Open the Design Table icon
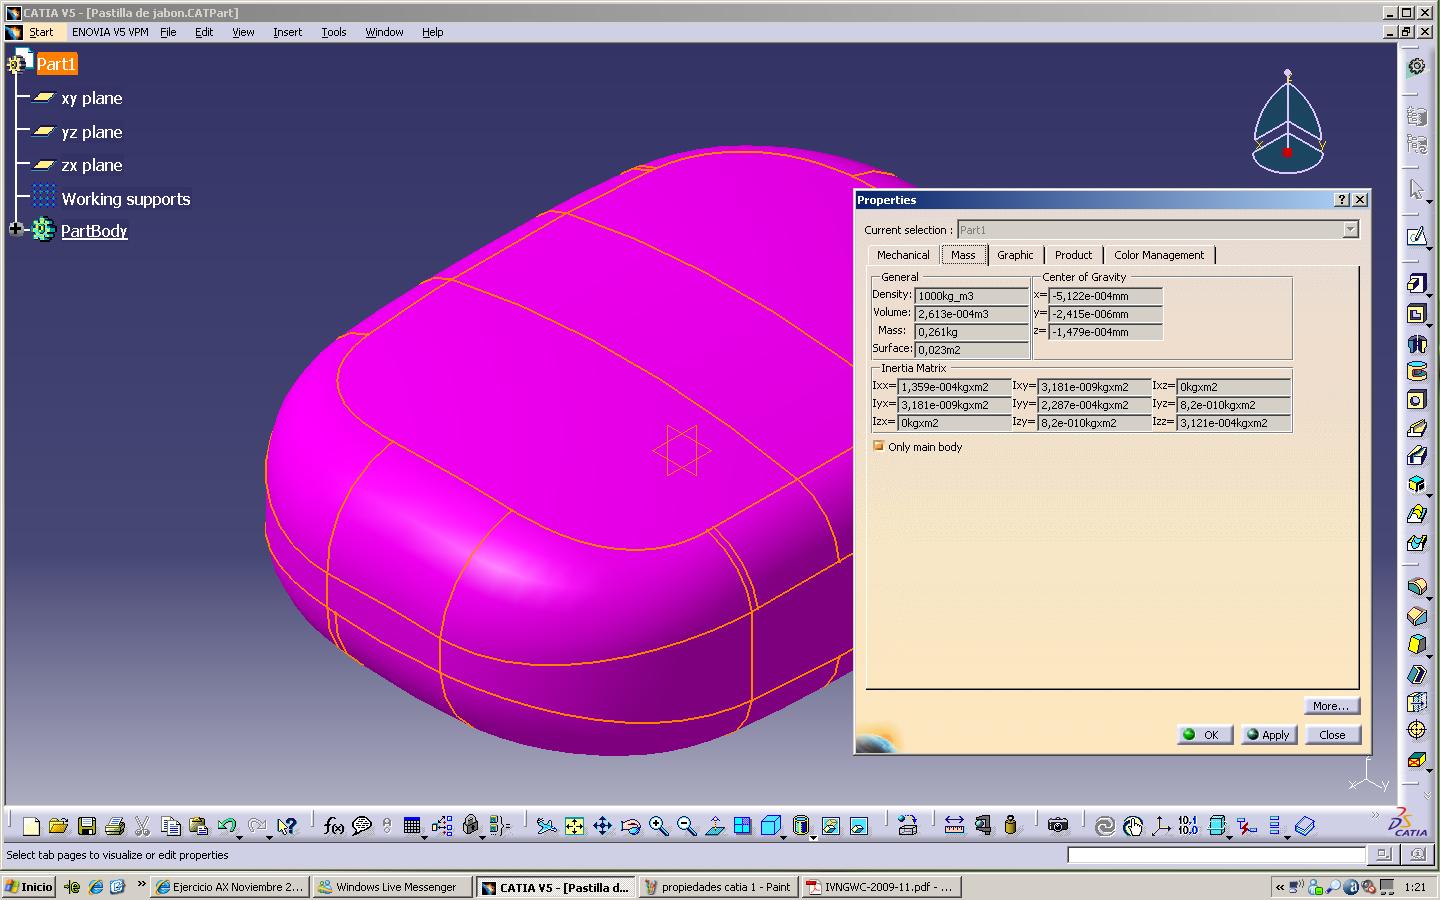The width and height of the screenshot is (1440, 900). pos(412,826)
